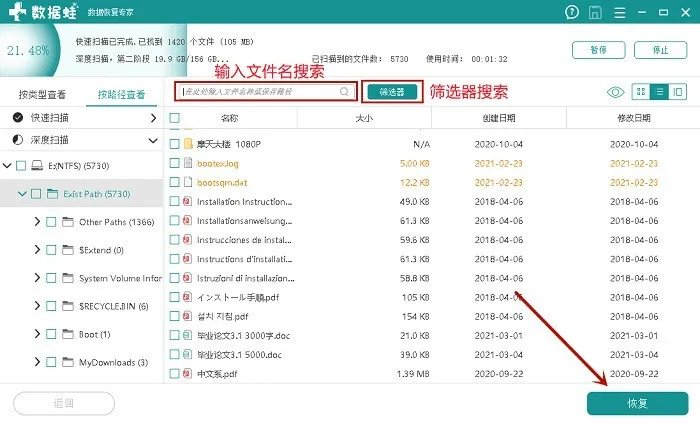
Task: Click the 深度扫描 progress icon
Action: click(x=18, y=140)
